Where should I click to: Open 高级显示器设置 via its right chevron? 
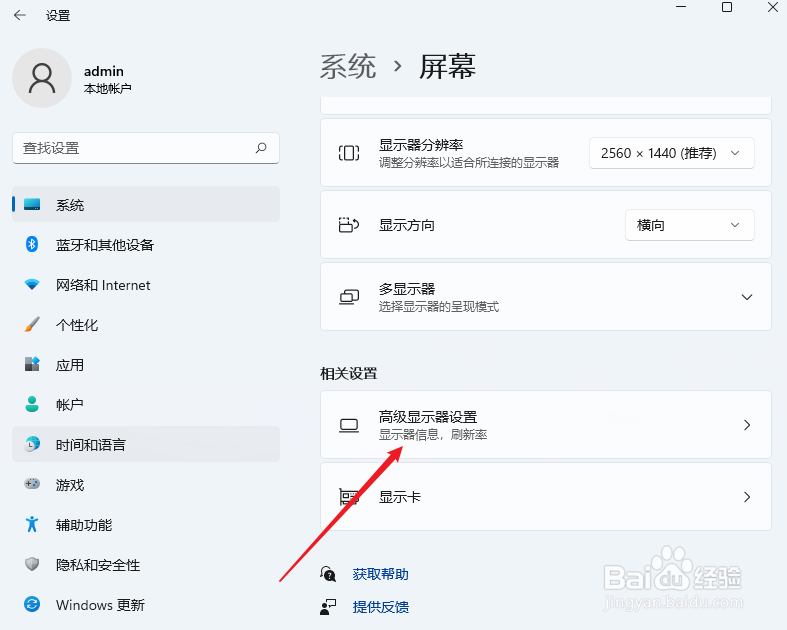747,425
